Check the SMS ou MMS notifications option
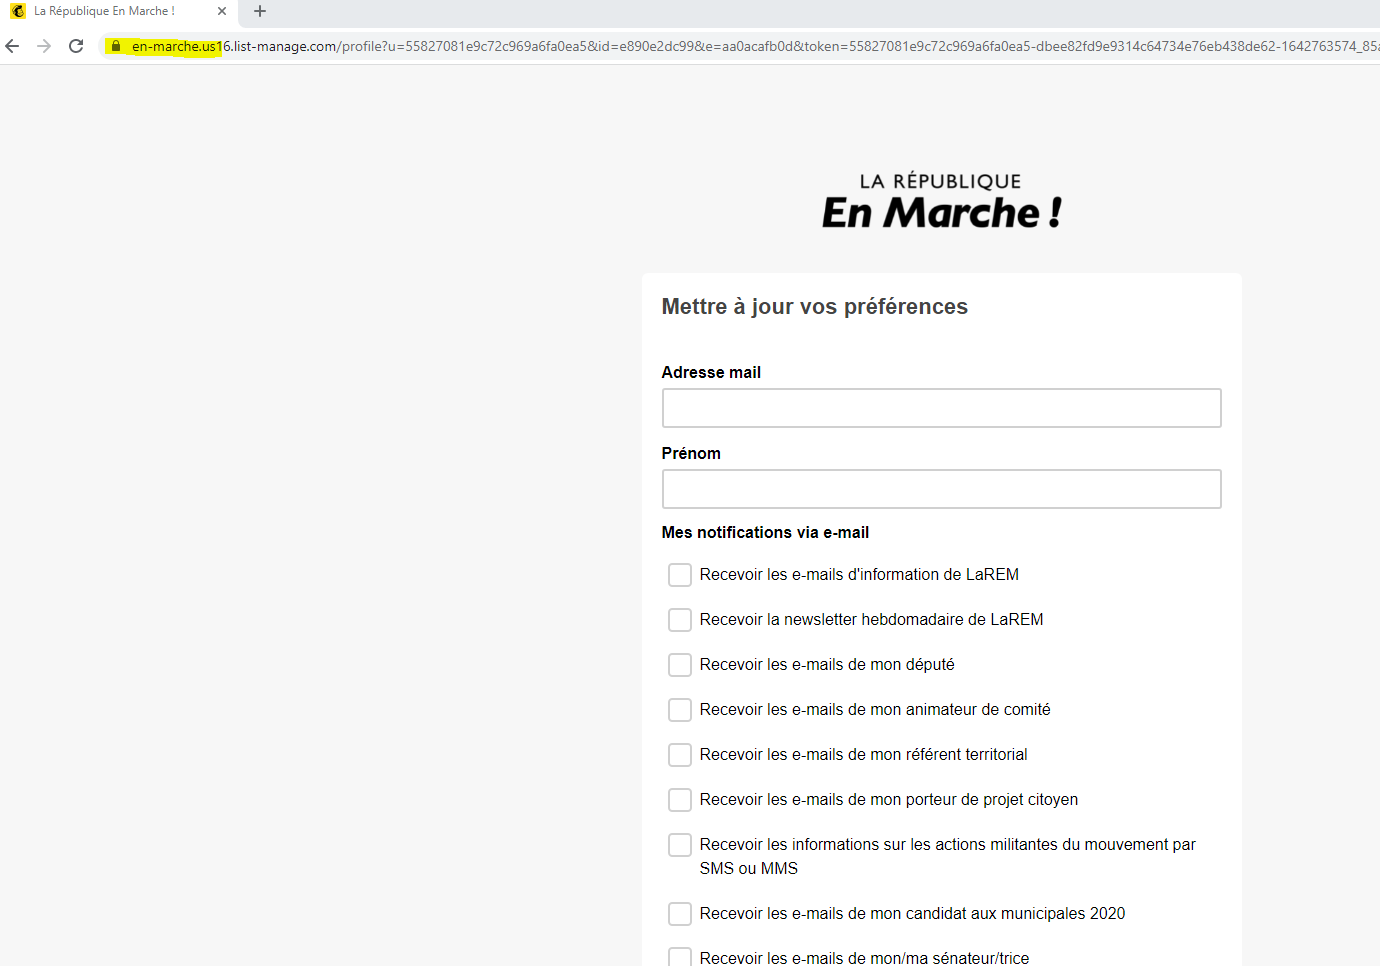The width and height of the screenshot is (1380, 966). click(x=680, y=844)
